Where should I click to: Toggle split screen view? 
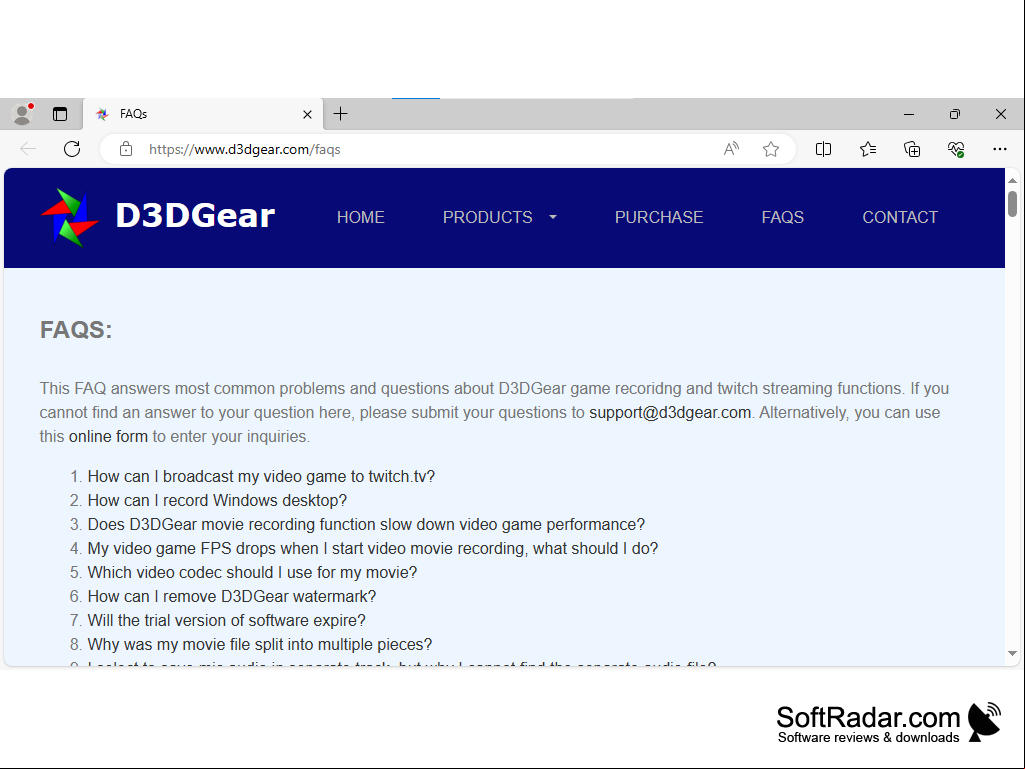click(824, 149)
